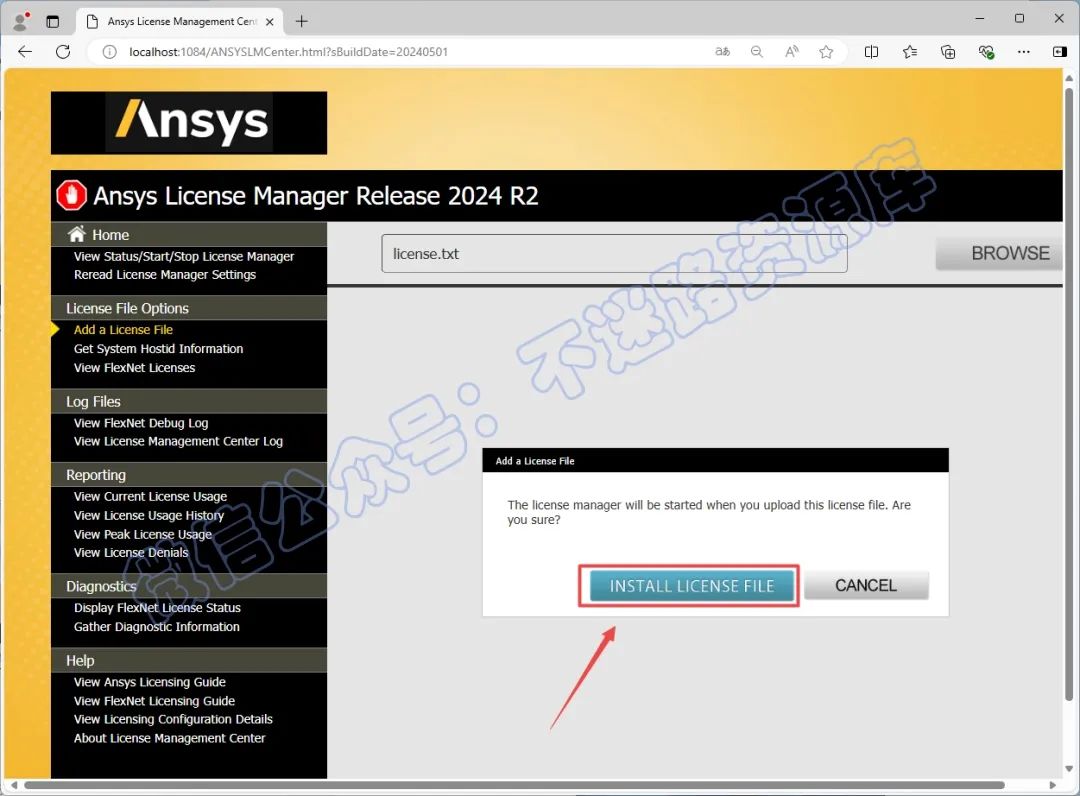Open View Licensing Configuration Details
Screen dimensions: 1080x796
(173, 719)
